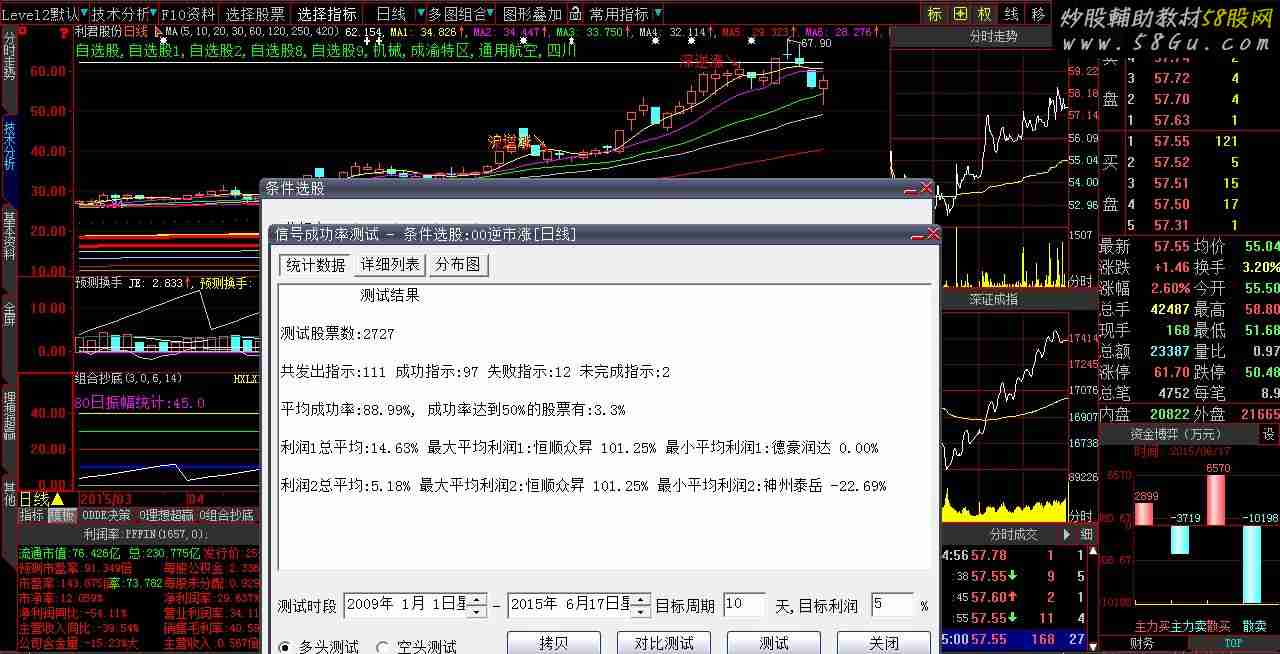Switch to the ODDK决策 template tab
This screenshot has height=654, width=1280.
pyautogui.click(x=106, y=515)
